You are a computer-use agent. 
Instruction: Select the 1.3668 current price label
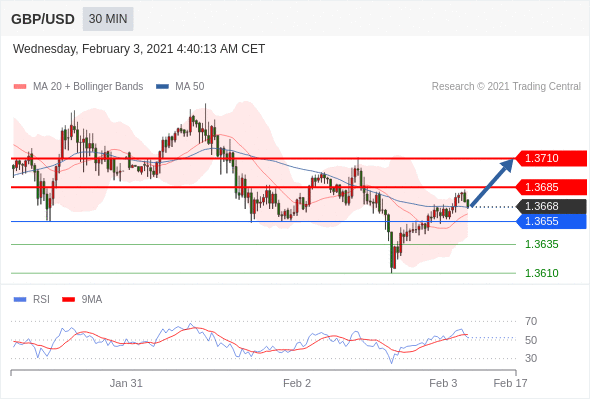[x=551, y=207]
